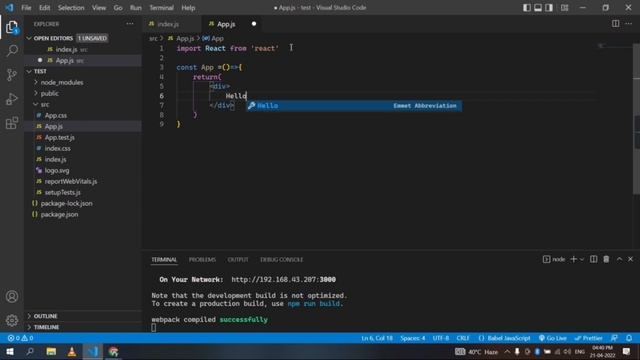
Task: Open setupTests.js in file tree
Action: click(83, 193)
